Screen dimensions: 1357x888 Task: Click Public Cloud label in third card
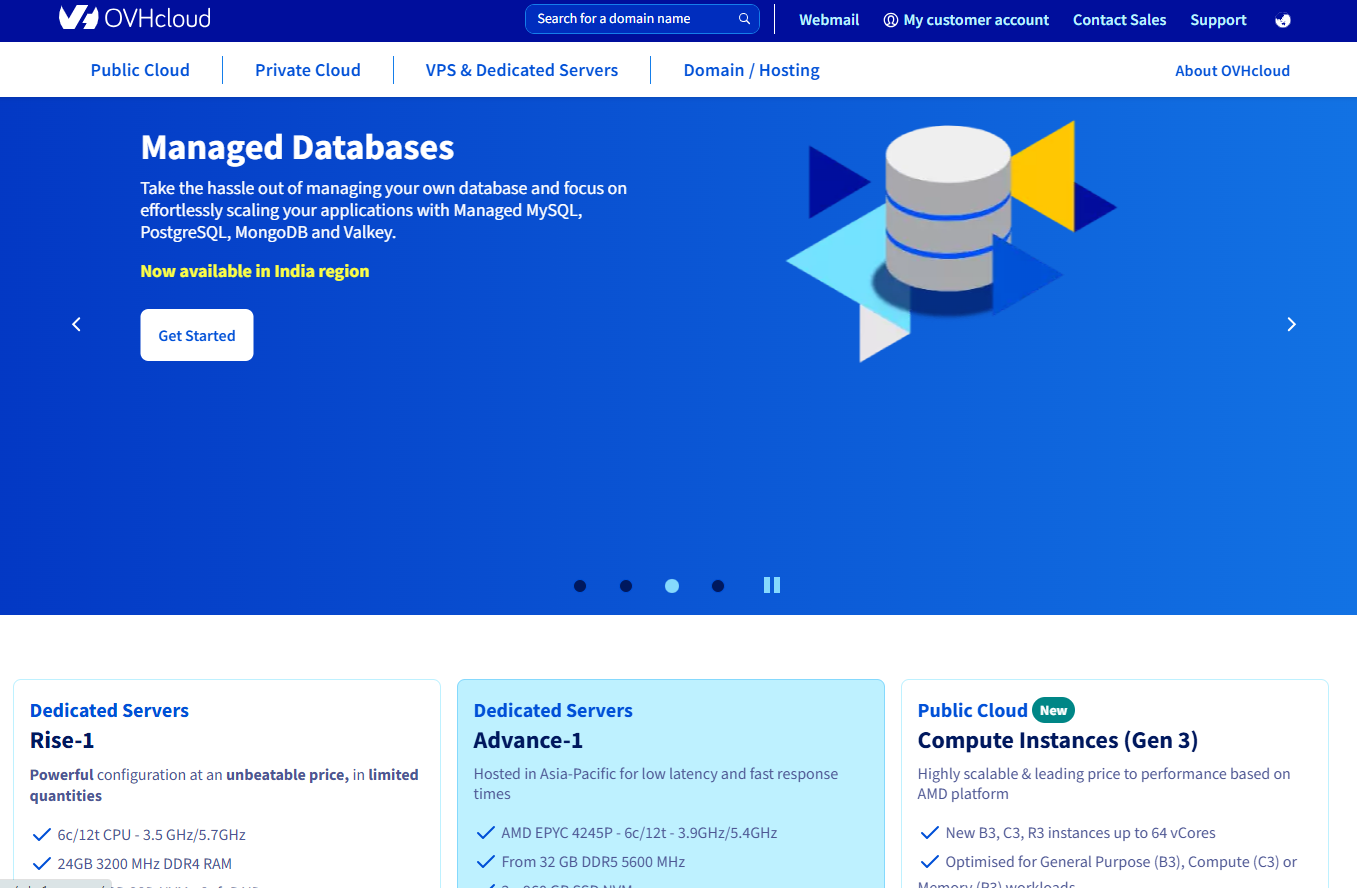pos(972,711)
